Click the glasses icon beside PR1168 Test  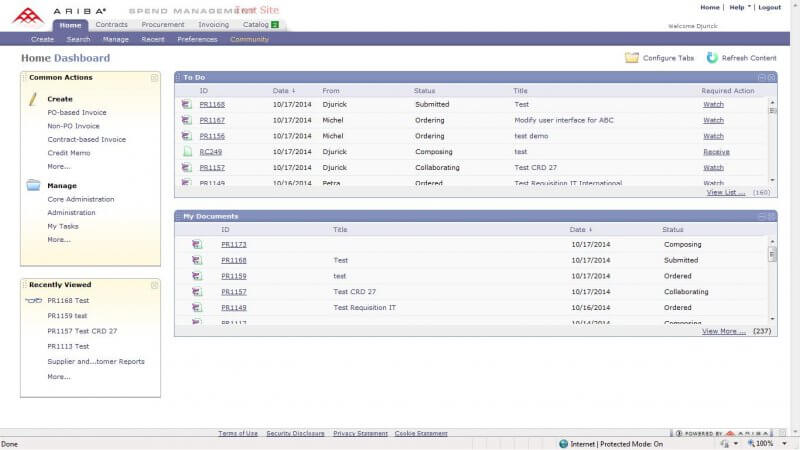34,301
